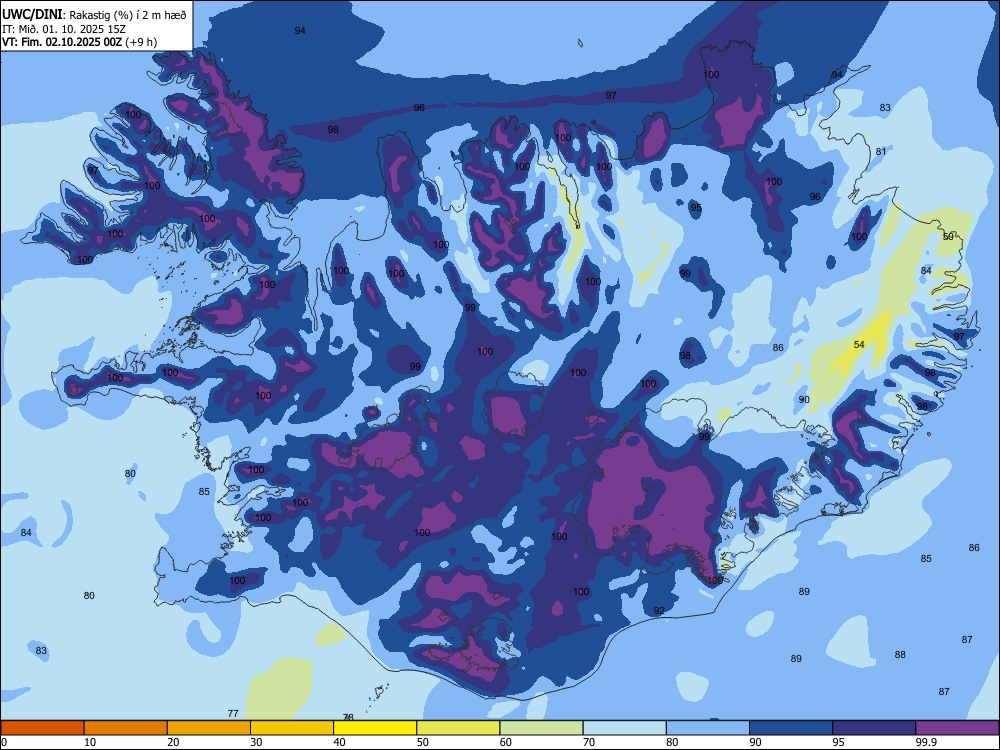Click the light green 60-70 legend swatch
The width and height of the screenshot is (1000, 750).
coord(541,728)
